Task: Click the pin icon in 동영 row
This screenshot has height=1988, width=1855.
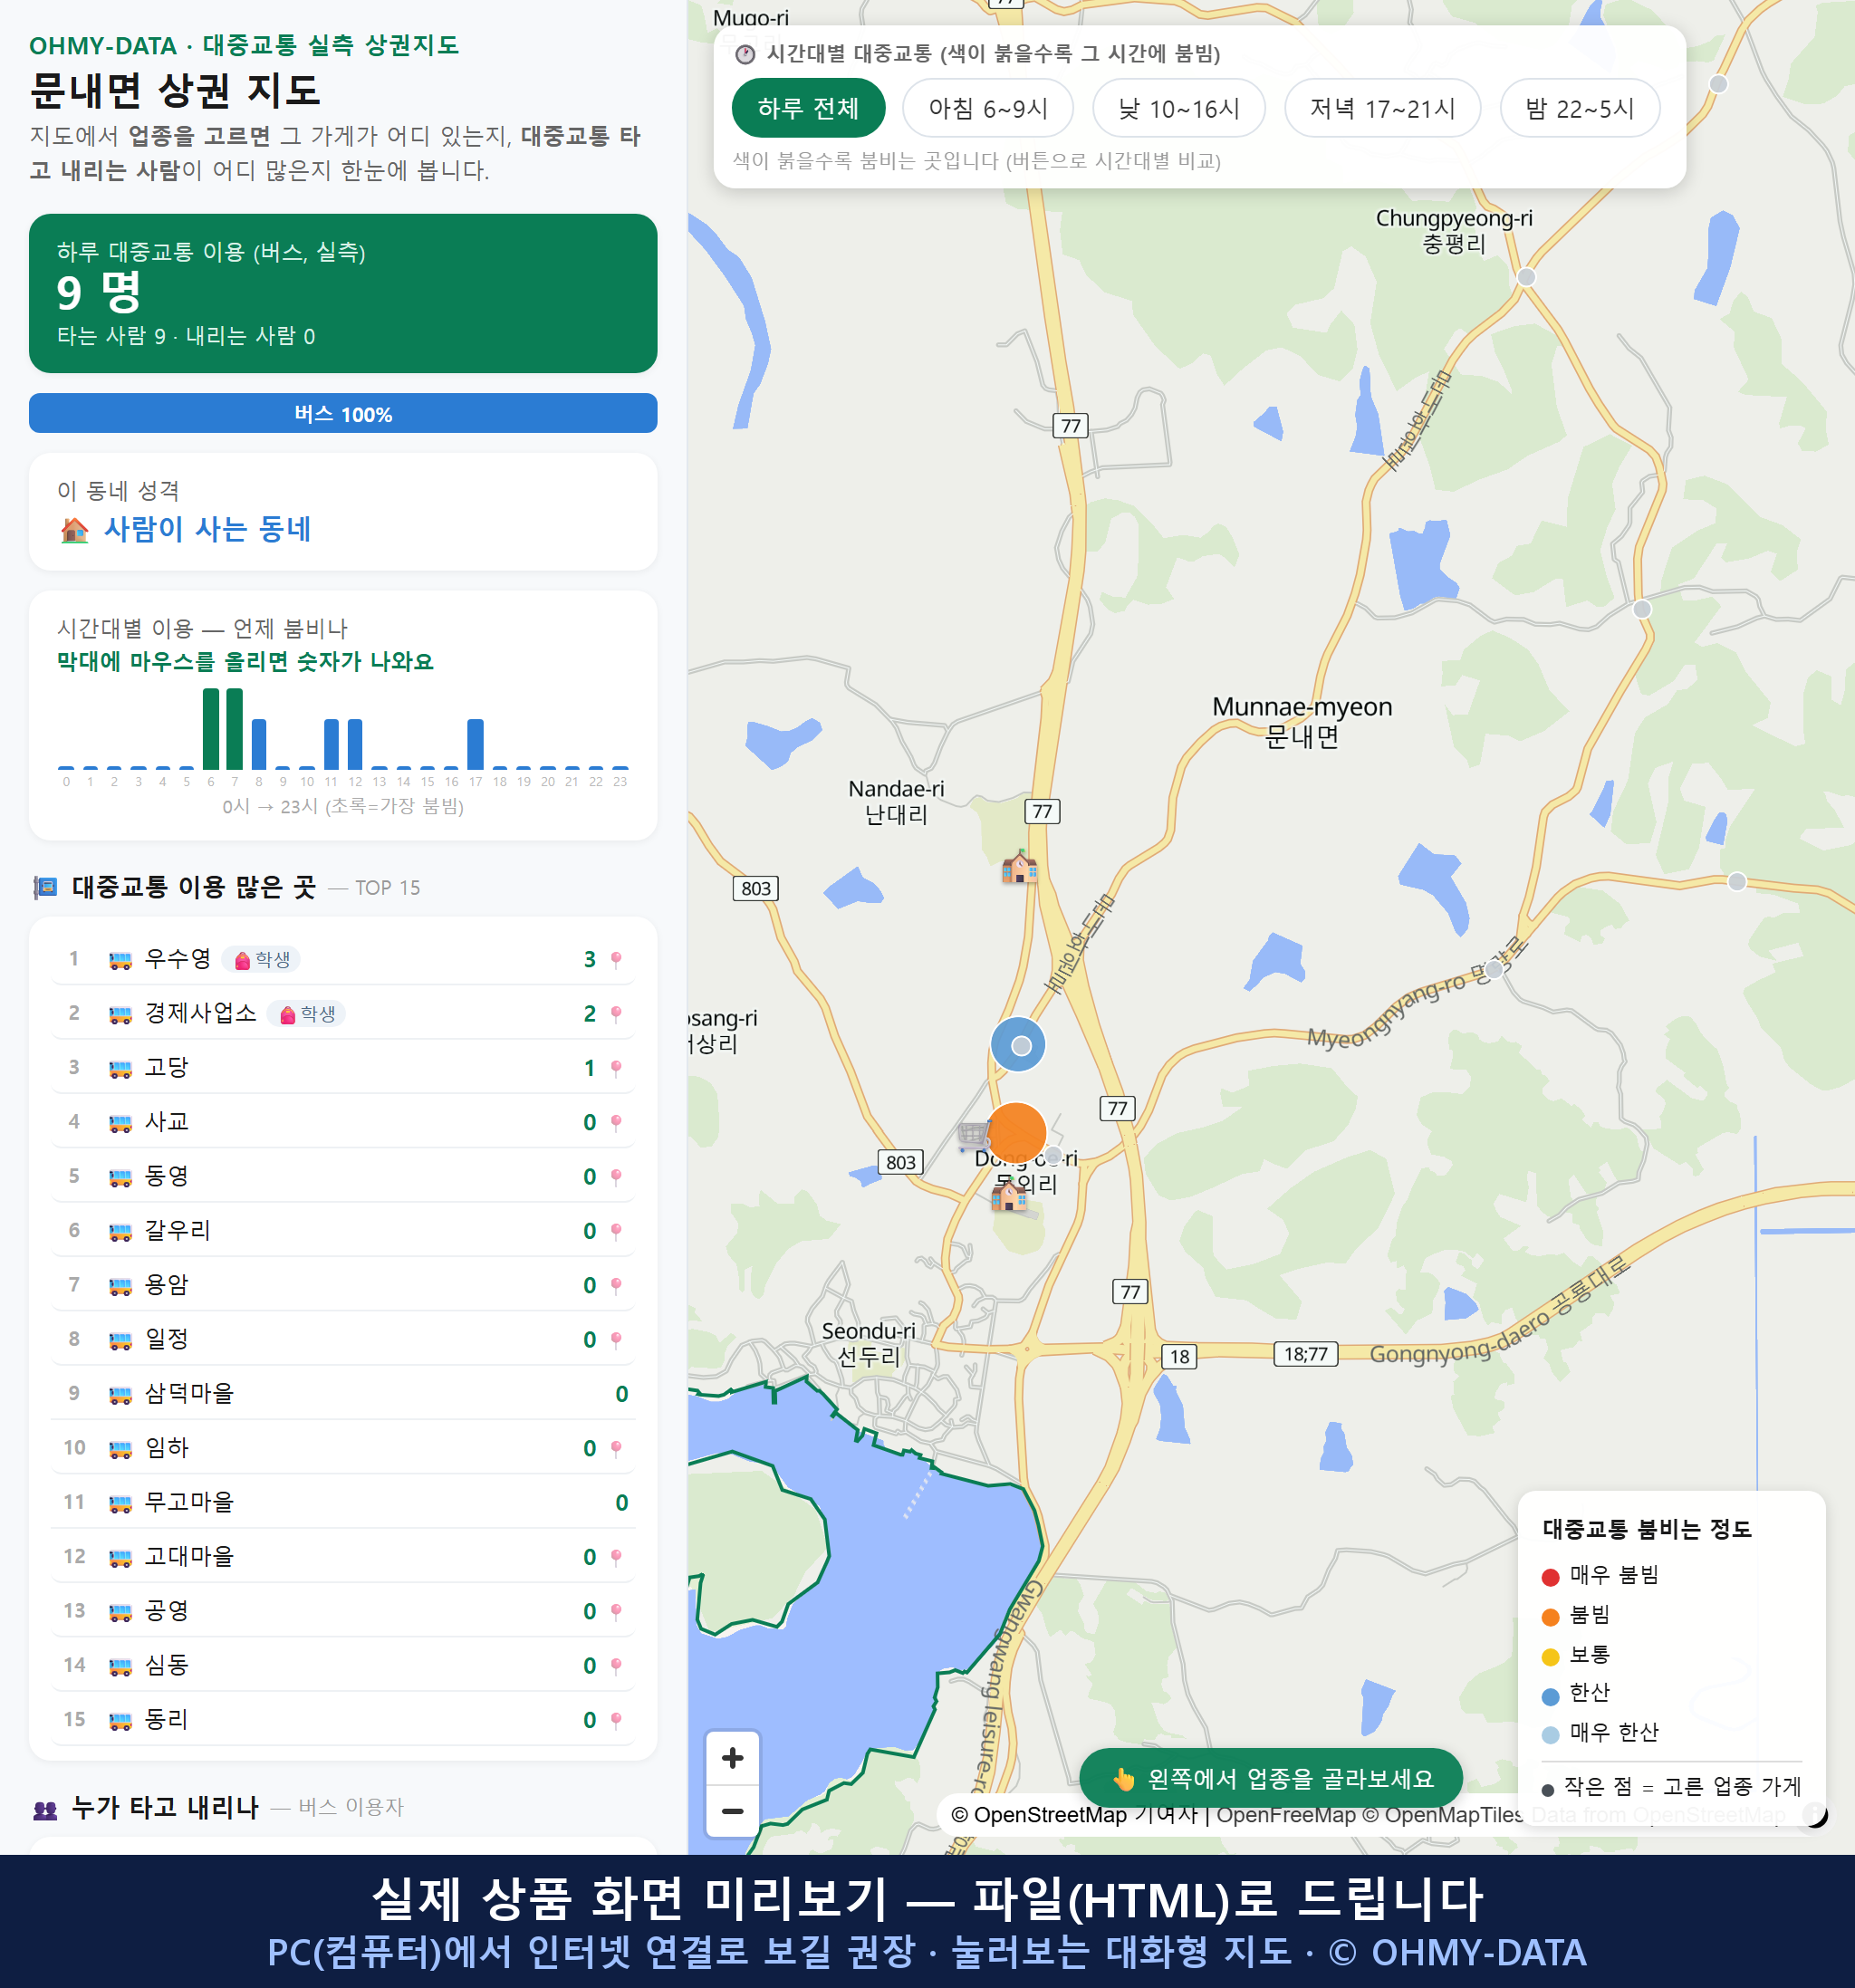Action: click(x=616, y=1176)
